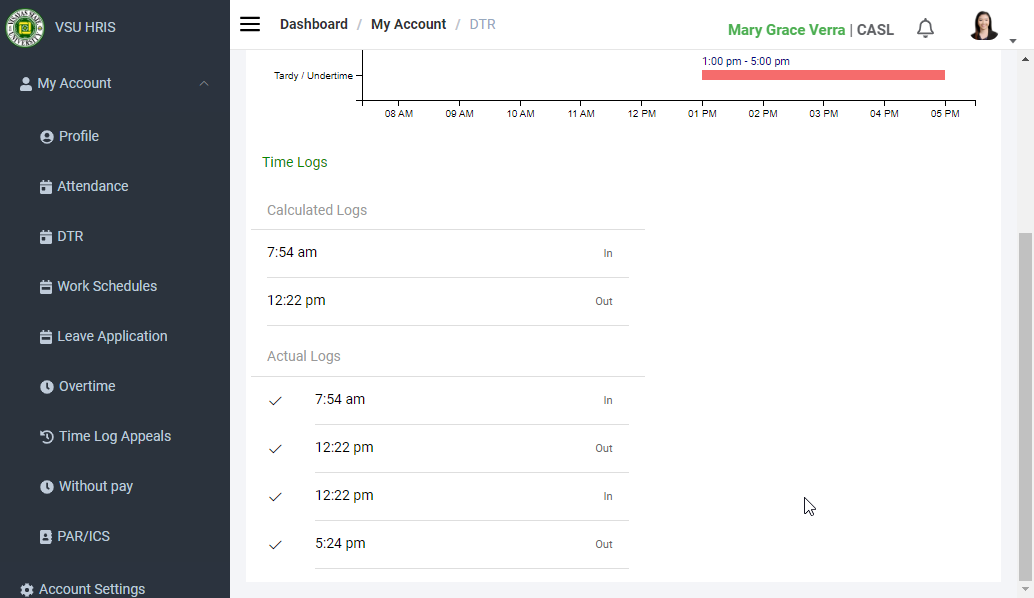Image resolution: width=1034 pixels, height=598 pixels.
Task: Click the hamburger menu icon
Action: (x=250, y=25)
